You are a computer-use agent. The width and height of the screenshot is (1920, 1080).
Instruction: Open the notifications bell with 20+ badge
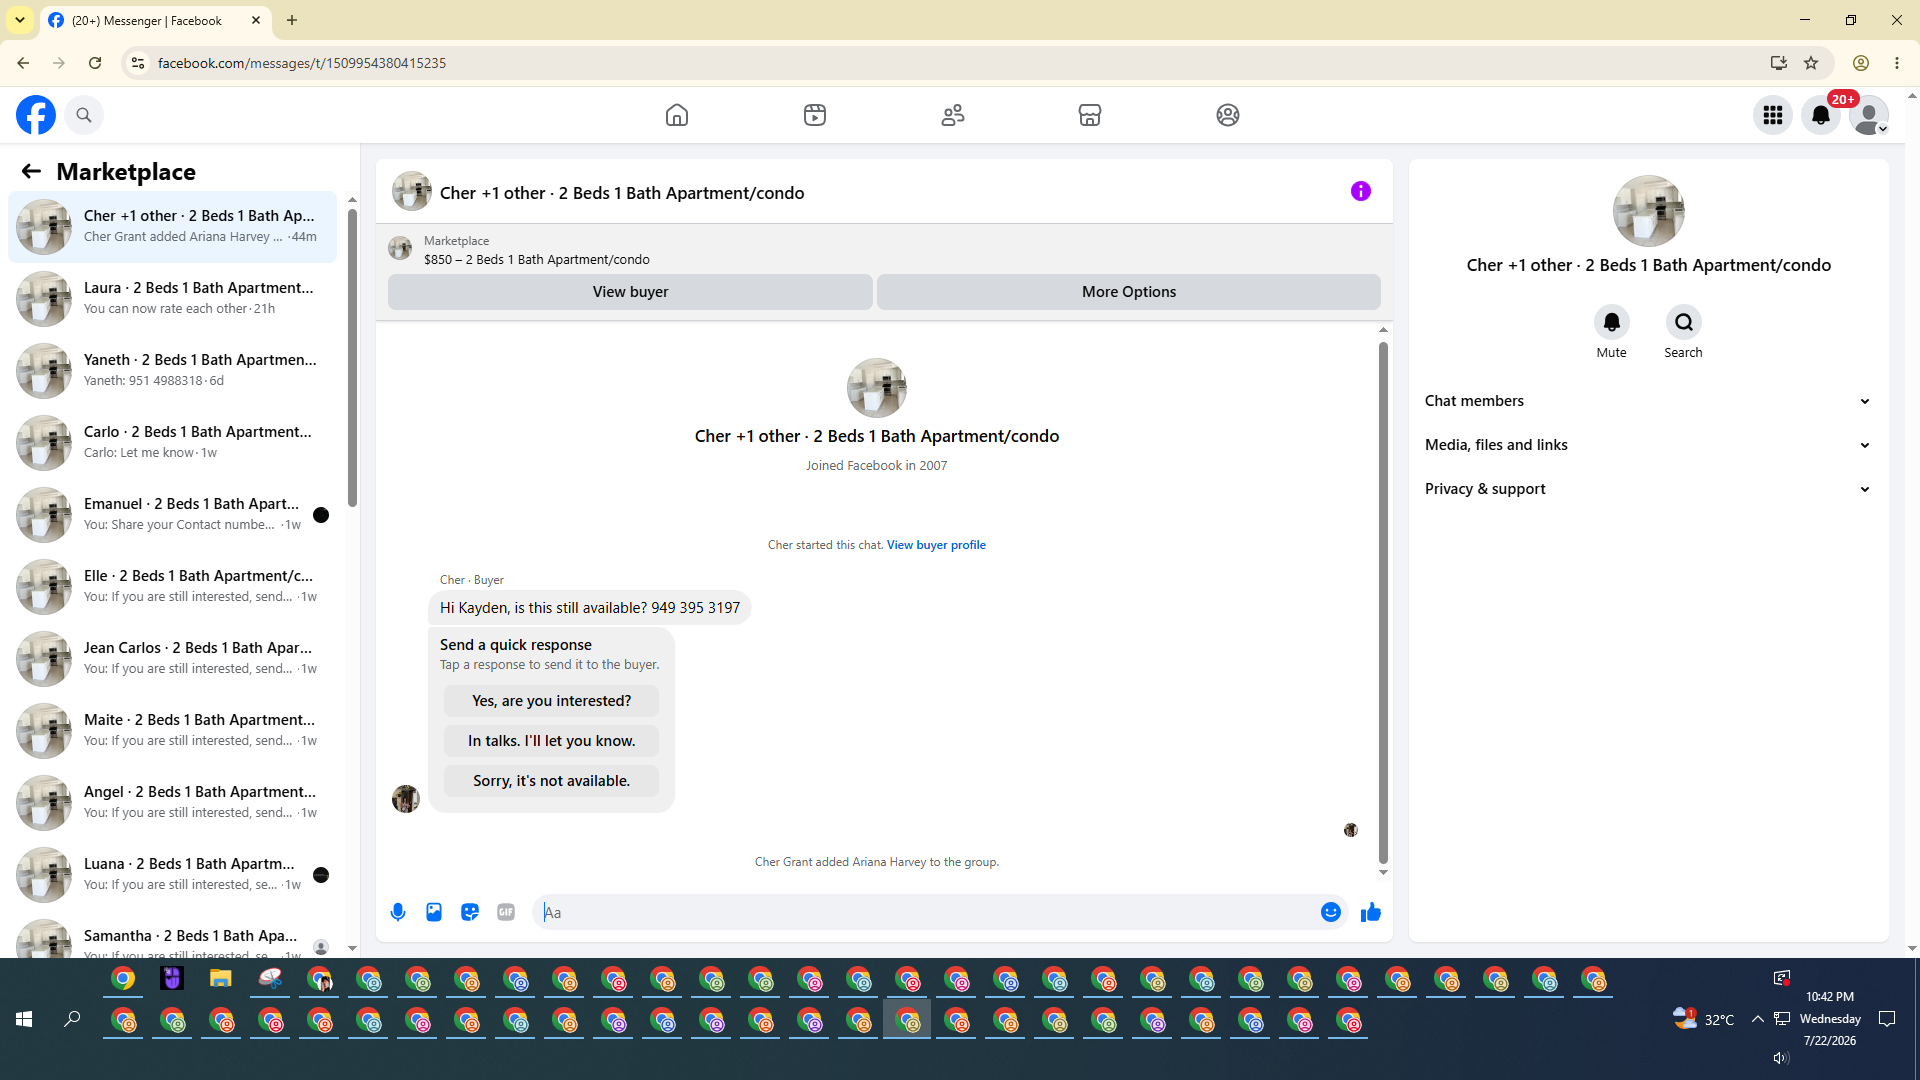pos(1821,115)
